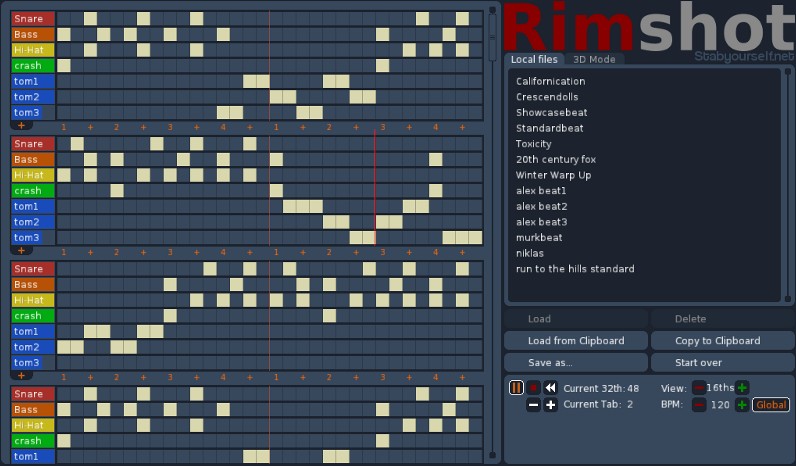796x466 pixels.
Task: Select Californication in the file list
Action: point(550,81)
